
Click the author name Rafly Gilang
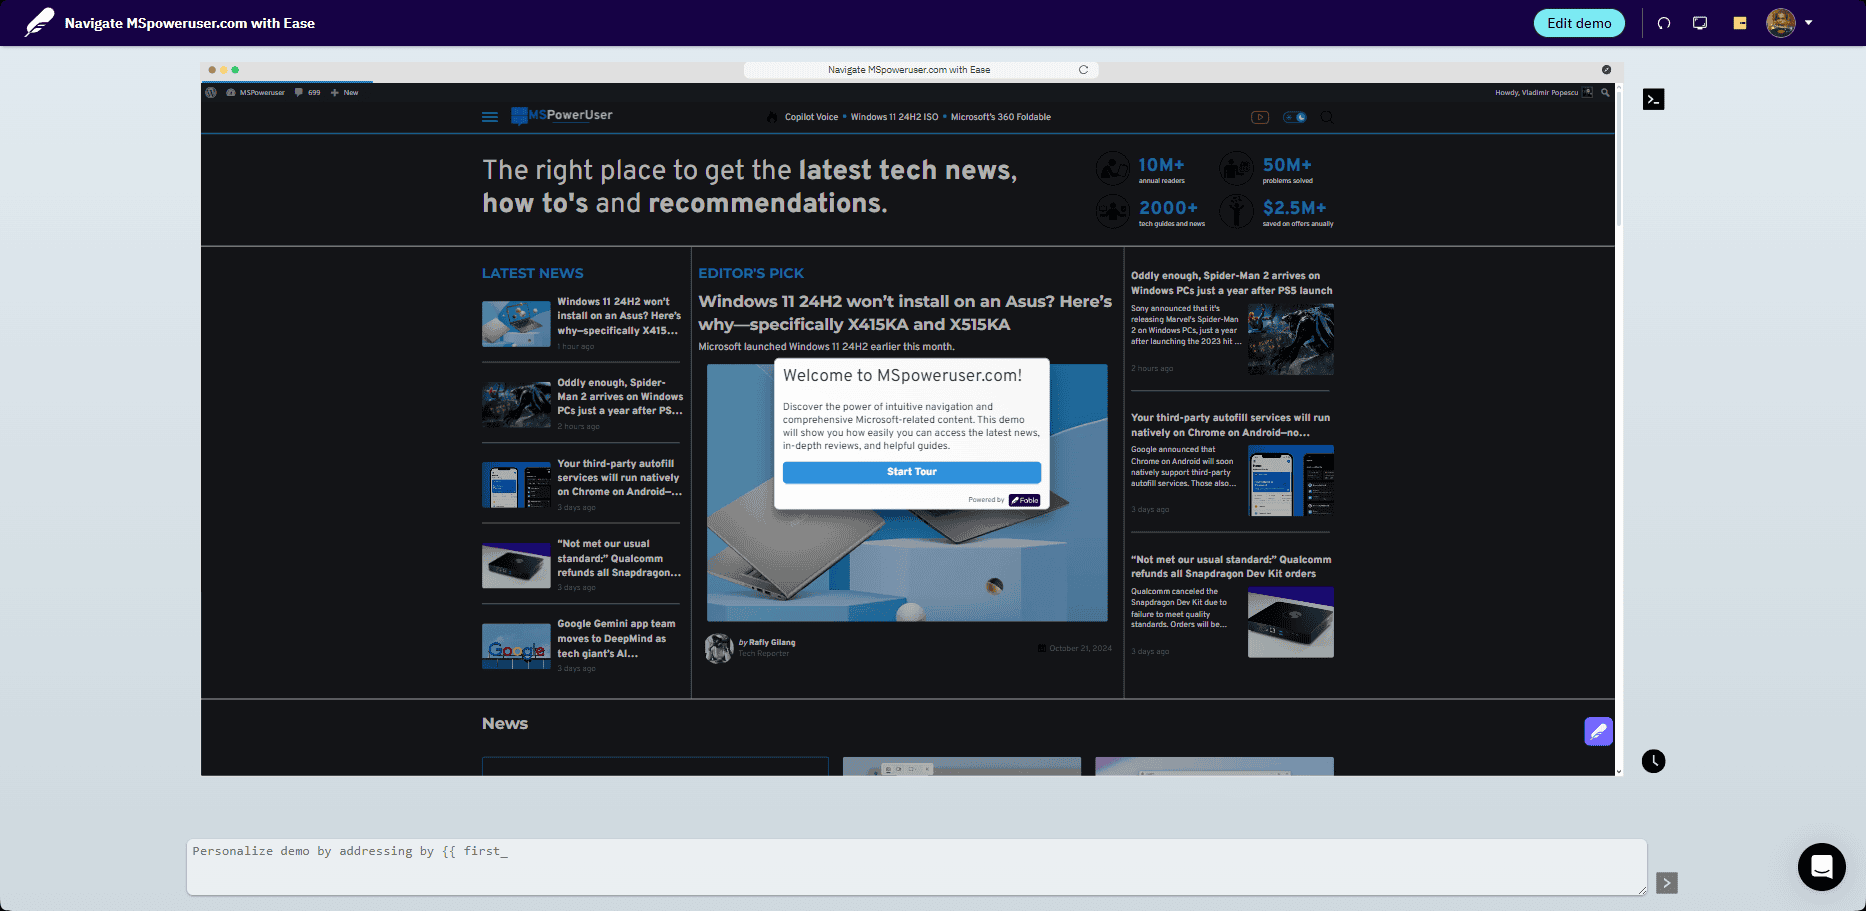coord(772,643)
